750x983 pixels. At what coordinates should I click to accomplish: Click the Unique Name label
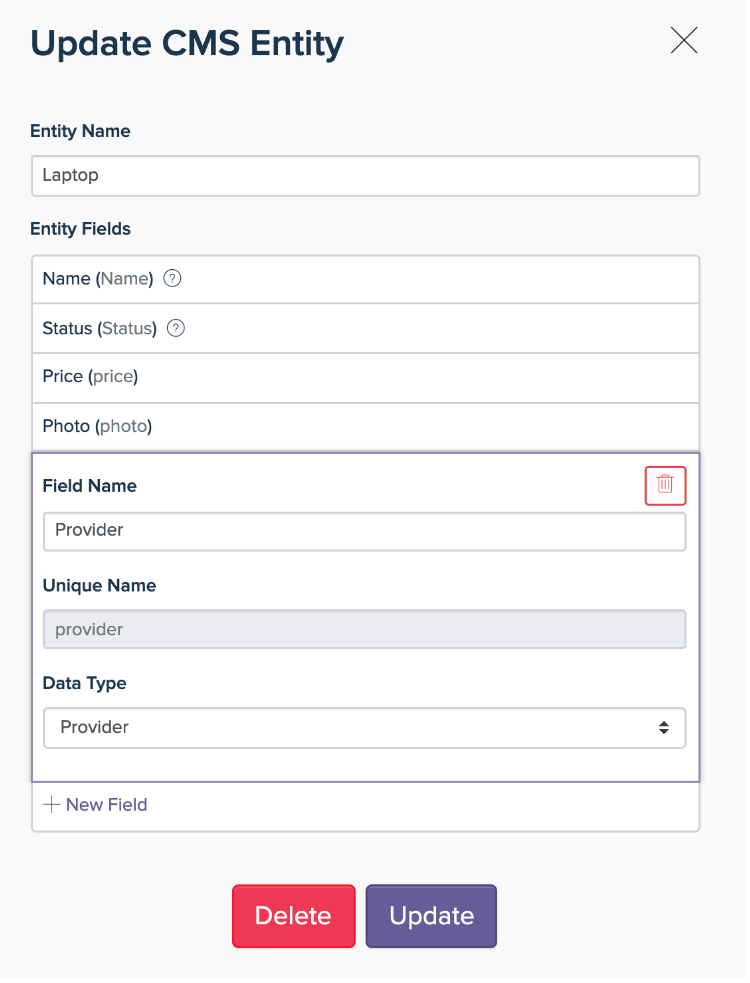click(x=99, y=585)
